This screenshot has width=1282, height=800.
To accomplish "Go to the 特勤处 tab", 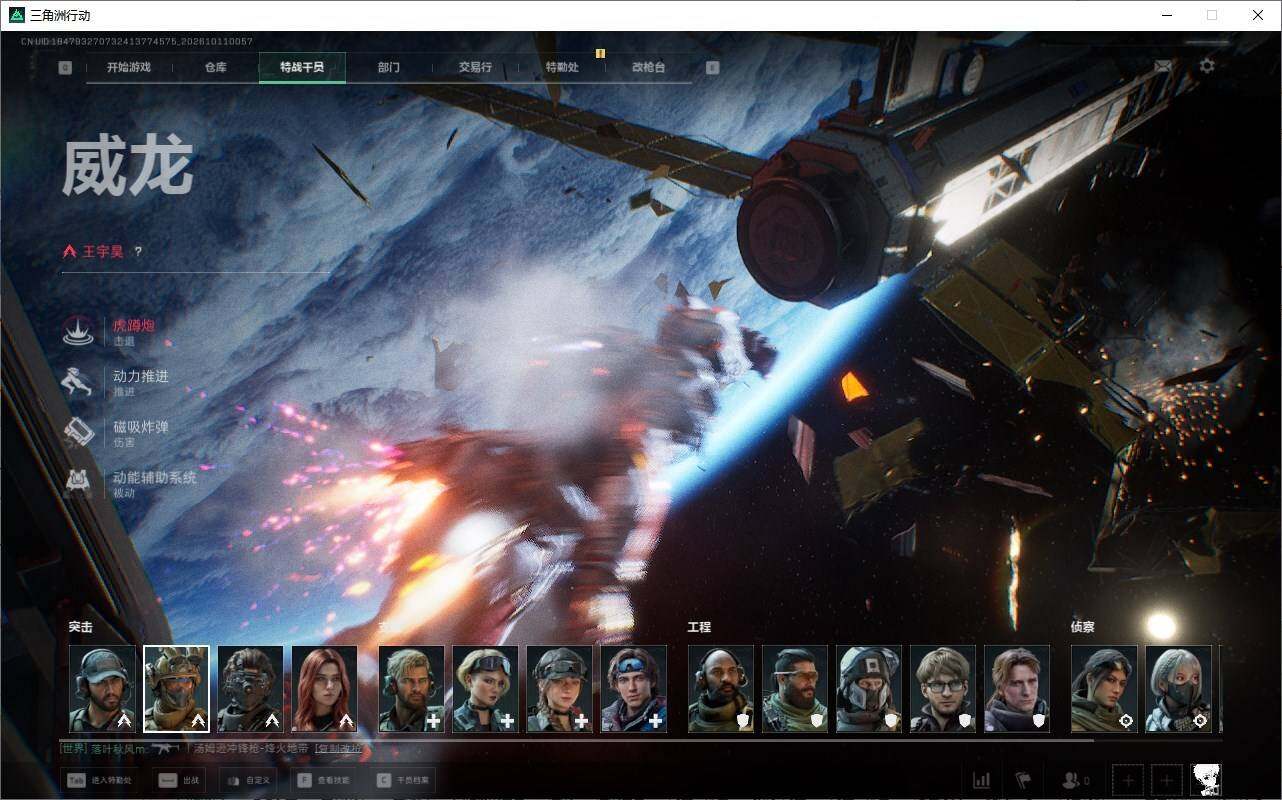I will pyautogui.click(x=562, y=67).
